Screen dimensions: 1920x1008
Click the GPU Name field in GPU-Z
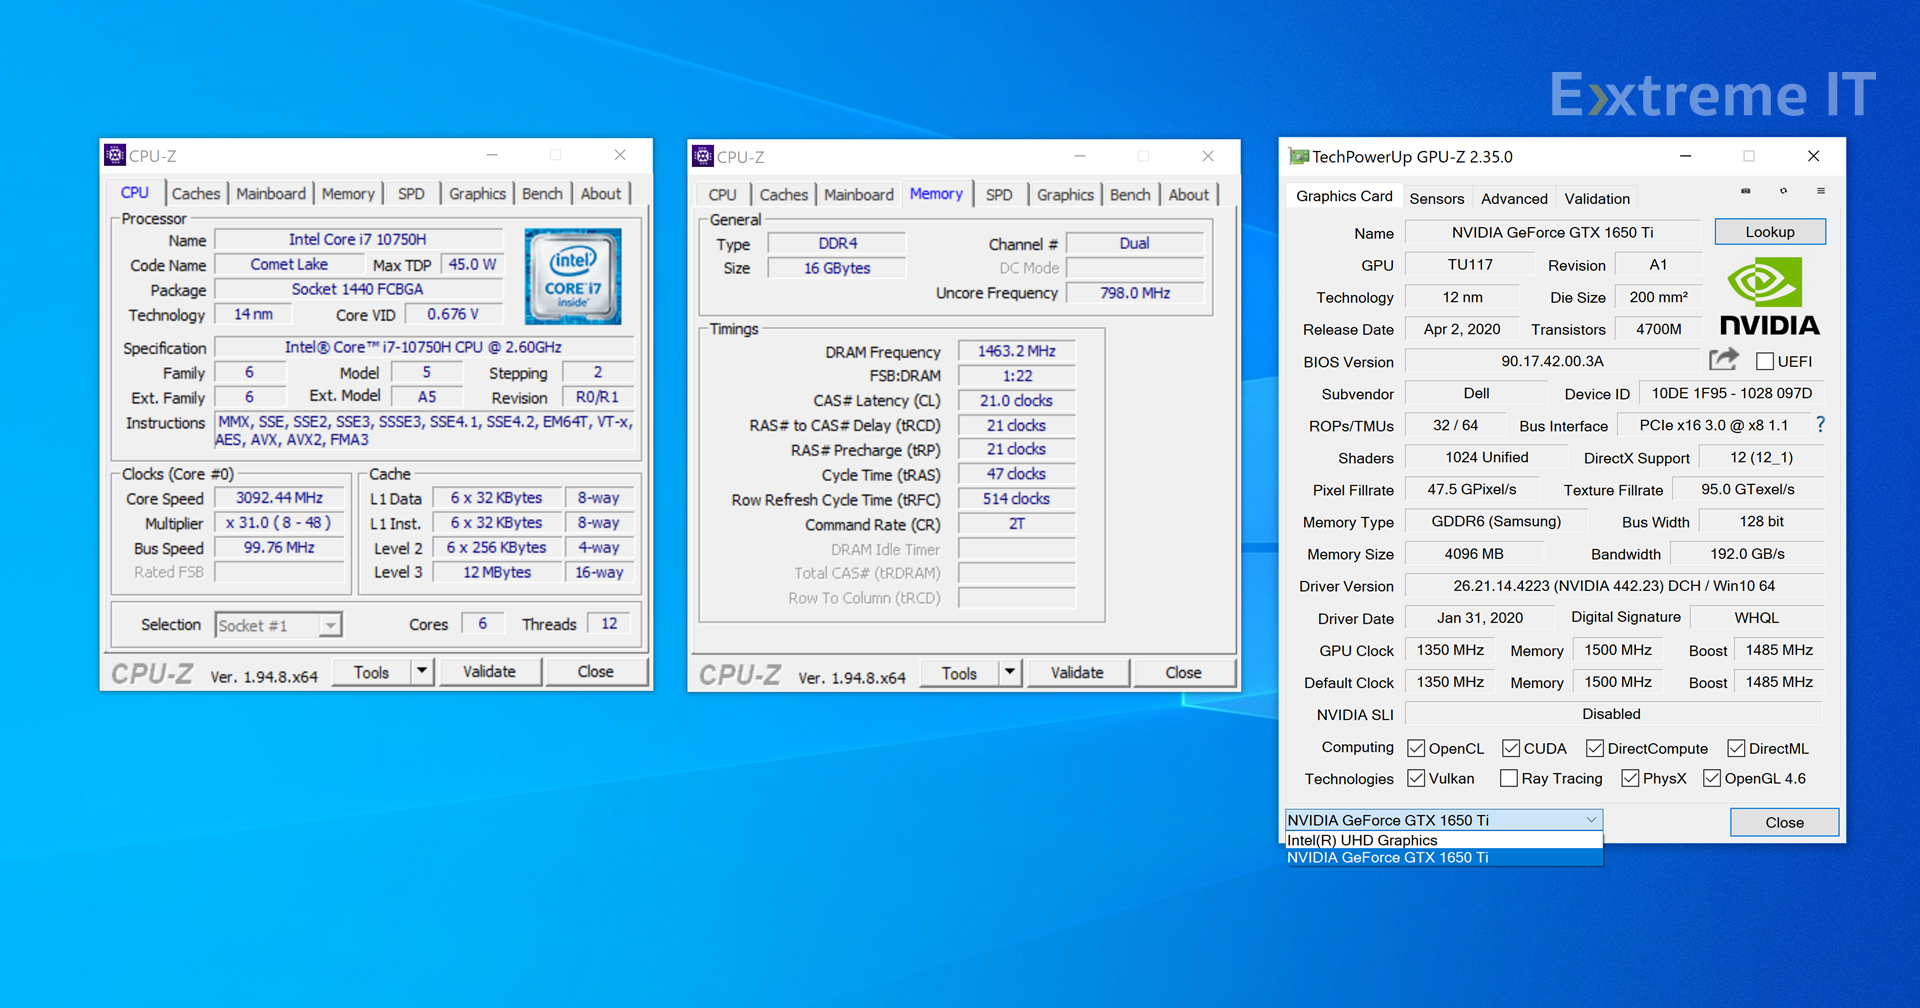point(1552,232)
